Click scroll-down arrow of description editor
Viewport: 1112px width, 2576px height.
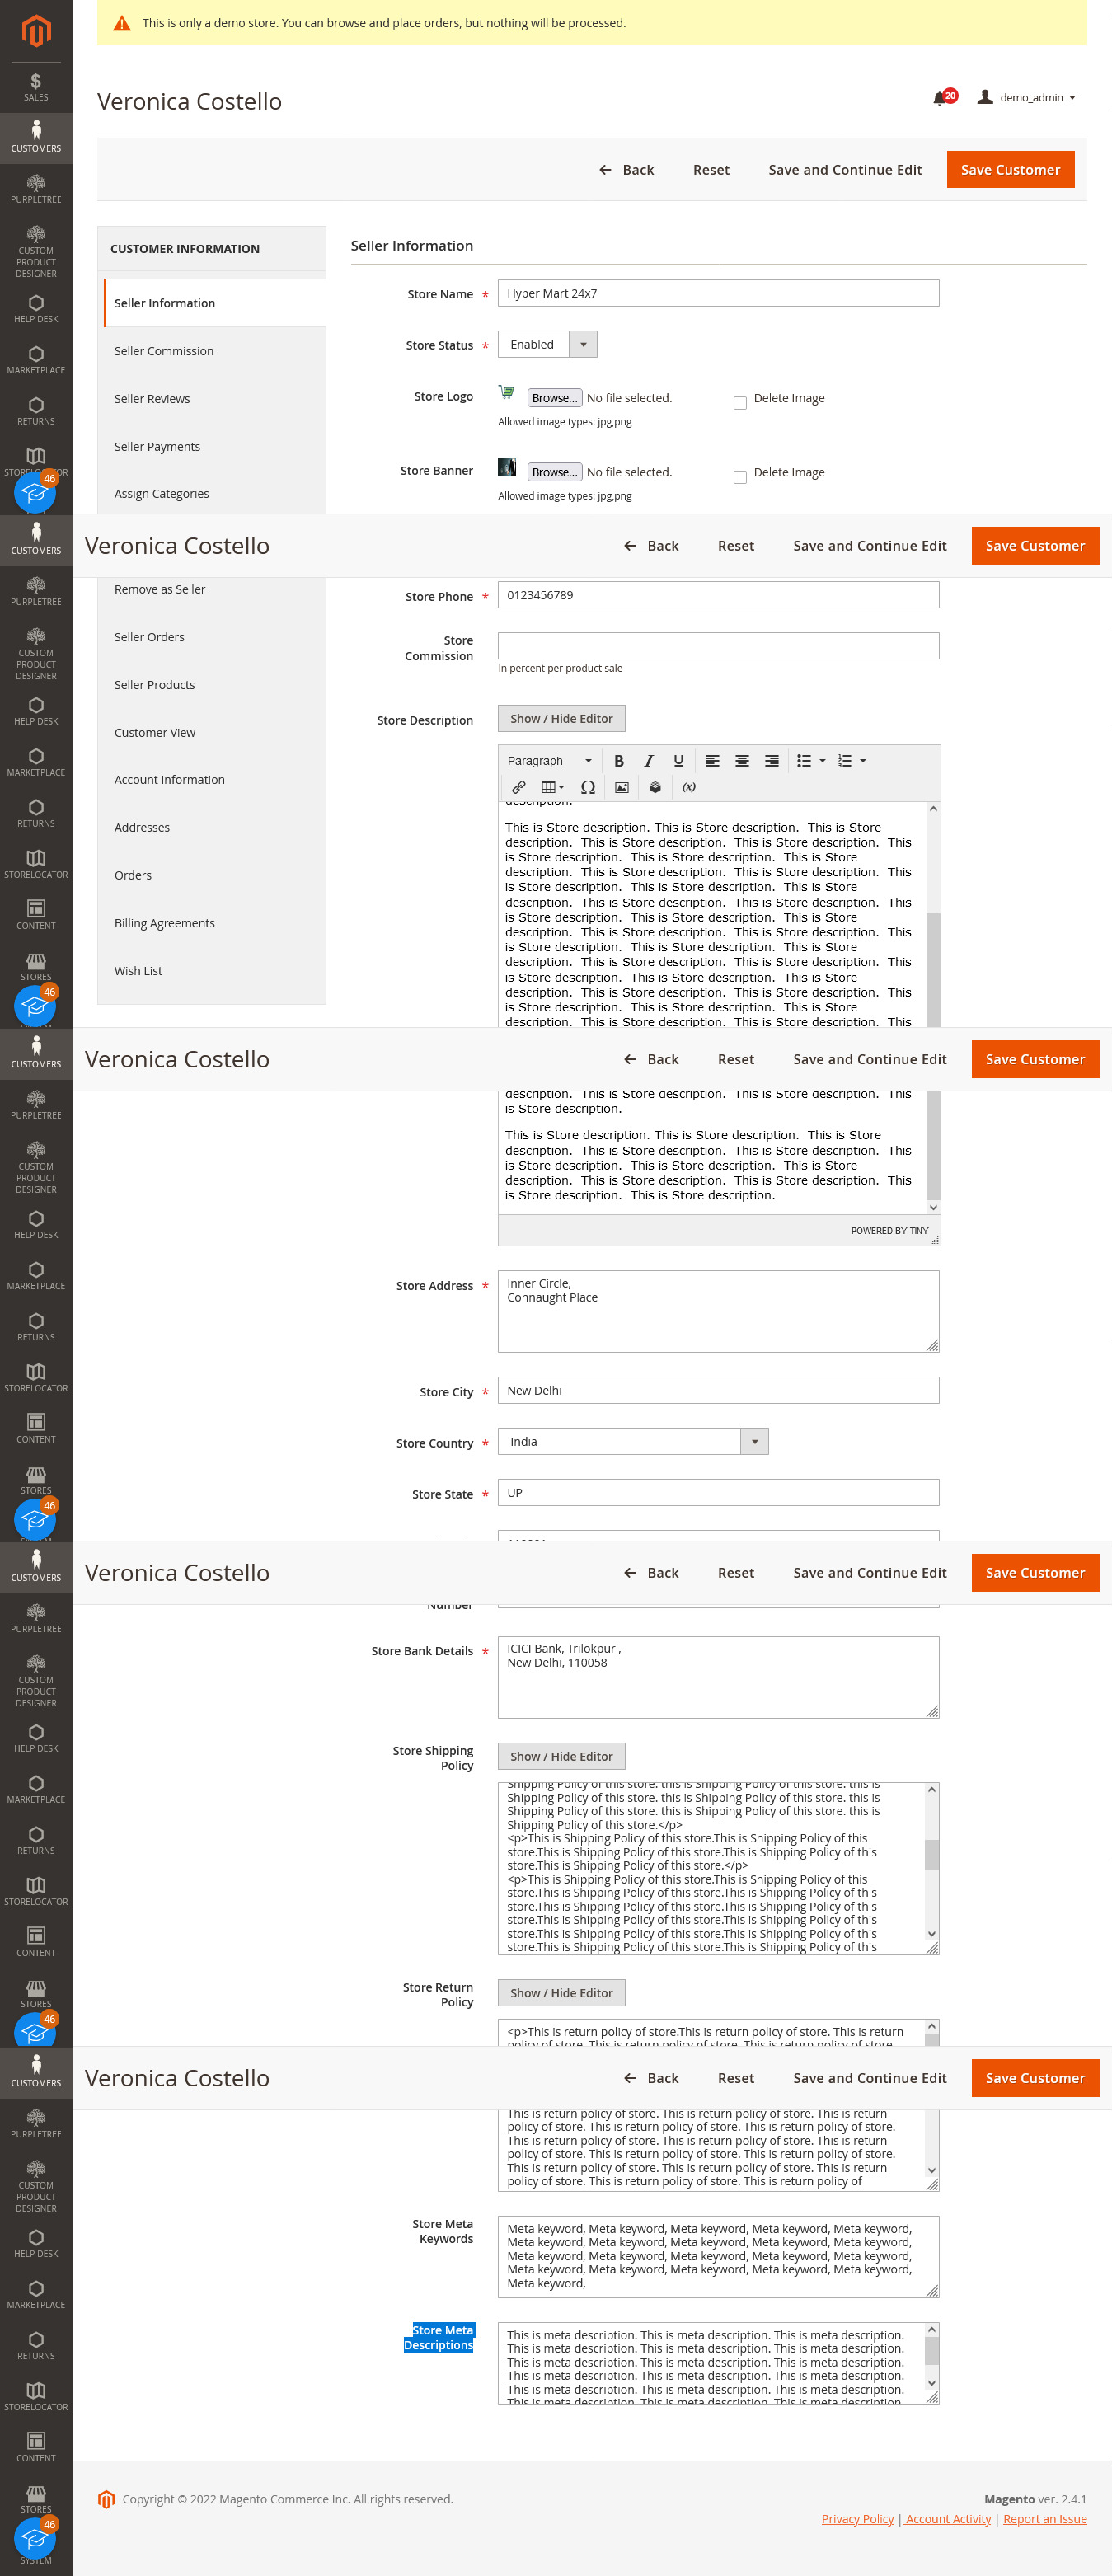point(933,1207)
